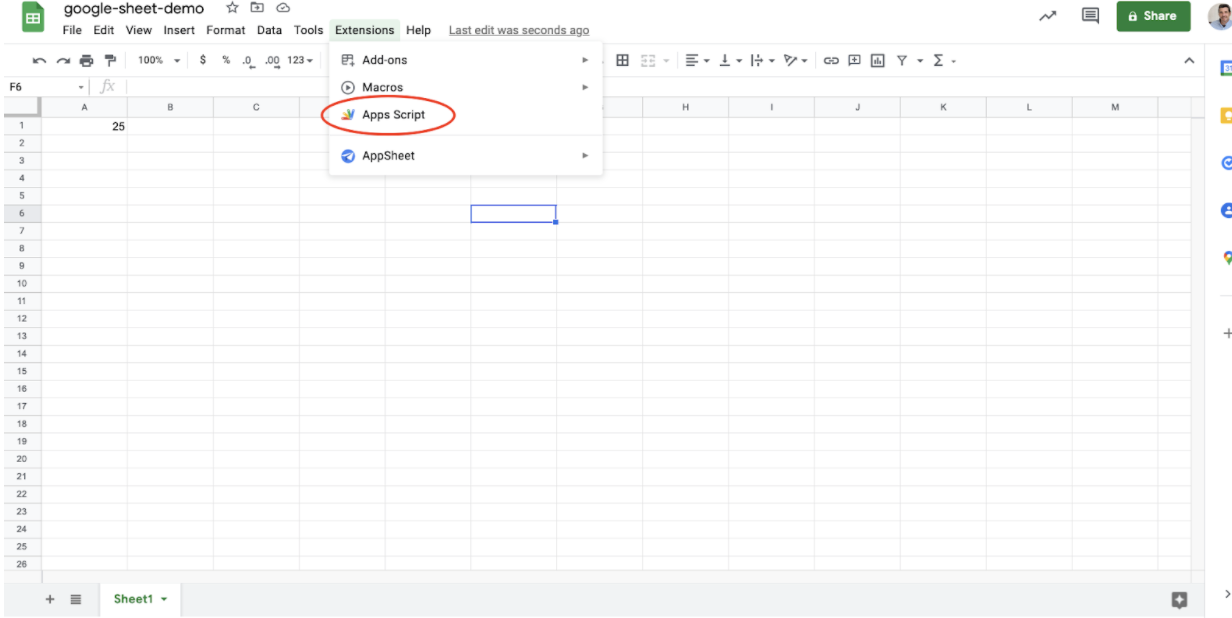Click the Explore icon at bottom right
Screen dimensions: 1232x618
pyautogui.click(x=1180, y=599)
